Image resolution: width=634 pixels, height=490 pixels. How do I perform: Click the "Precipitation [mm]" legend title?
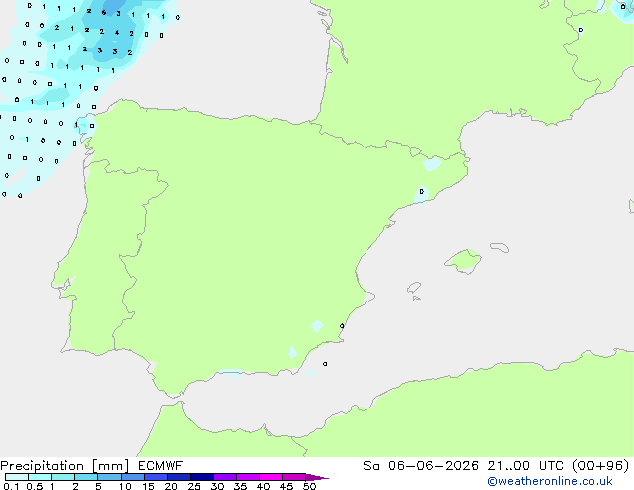[64, 466]
